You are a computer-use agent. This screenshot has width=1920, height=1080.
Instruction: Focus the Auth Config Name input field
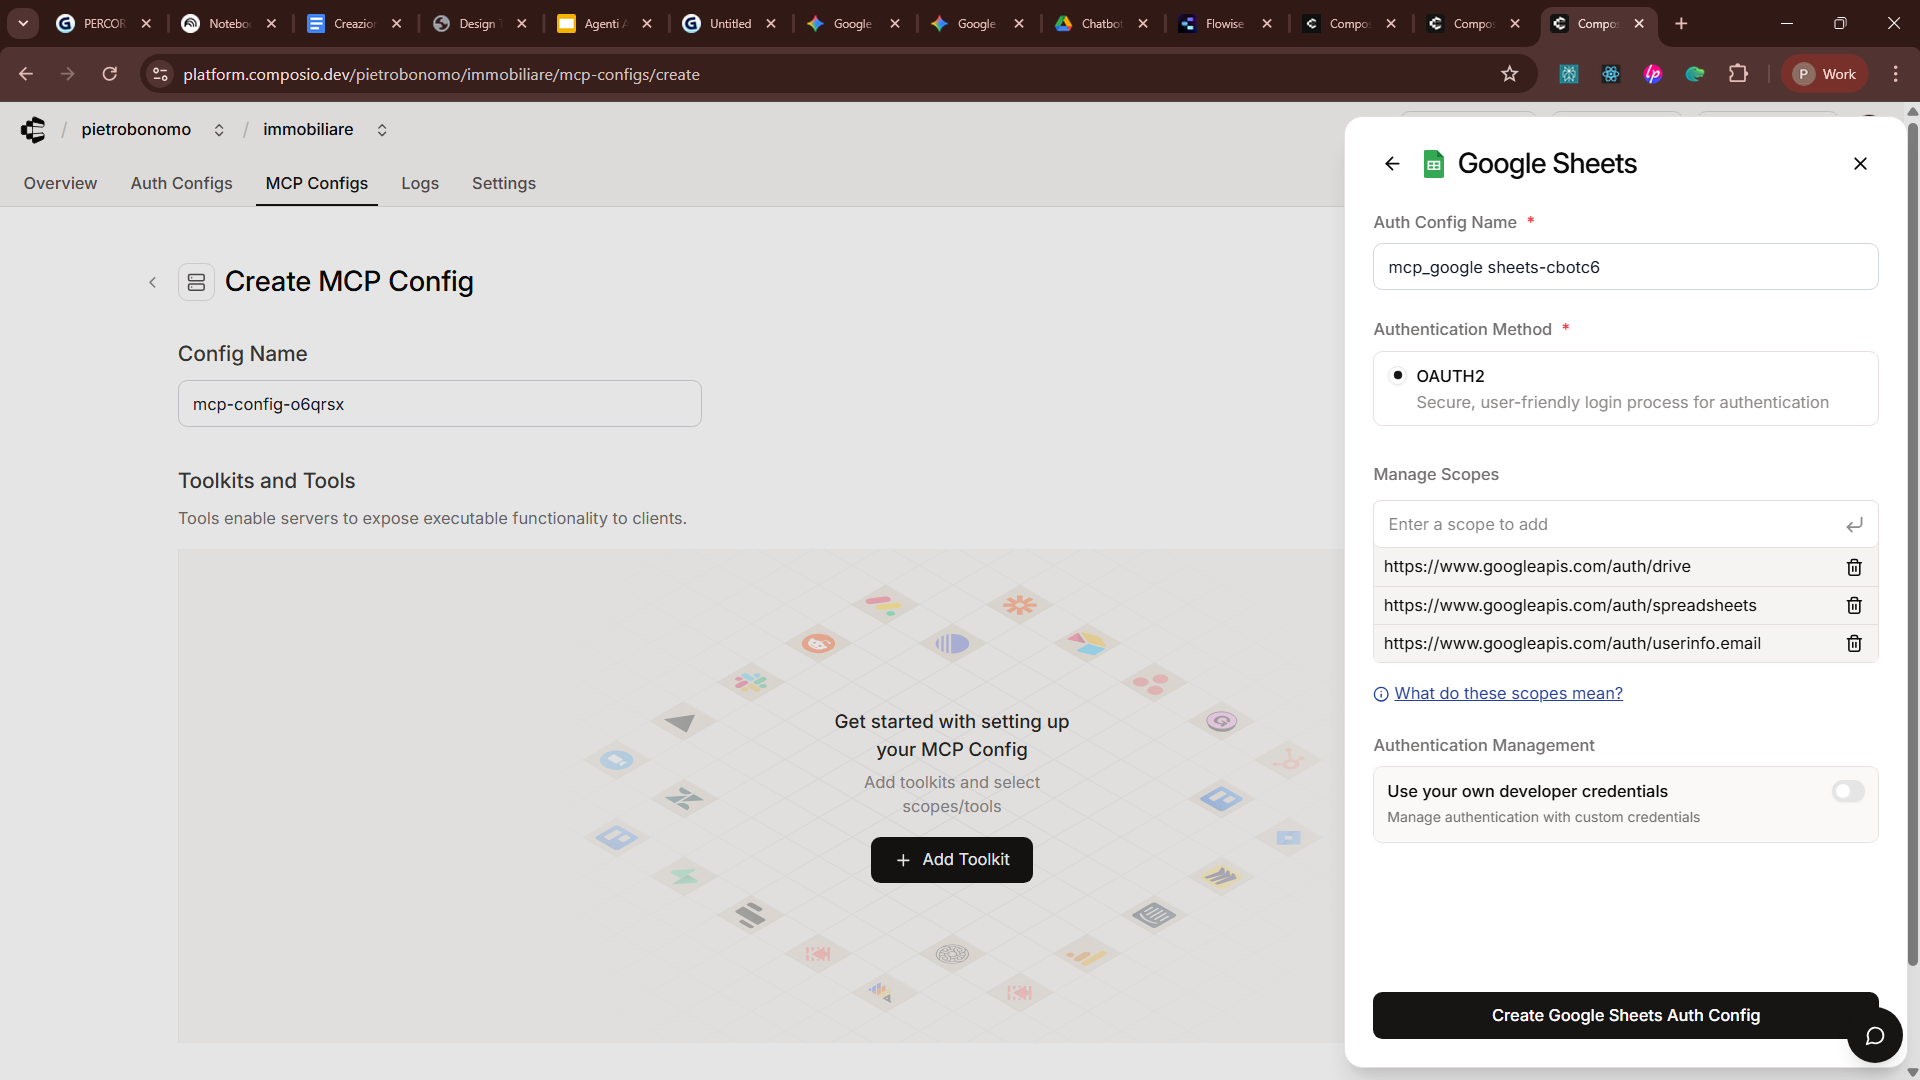[1625, 267]
